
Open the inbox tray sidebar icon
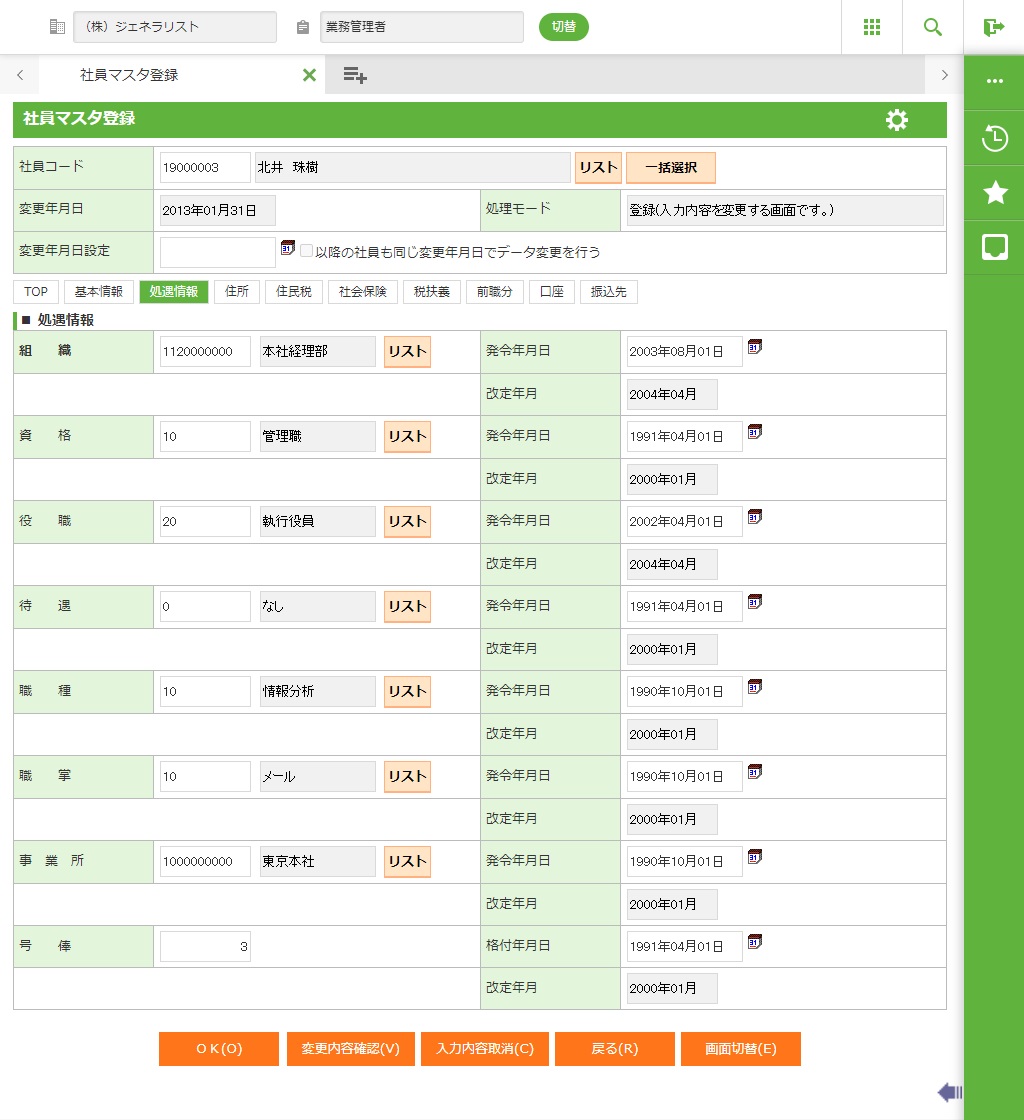(994, 247)
